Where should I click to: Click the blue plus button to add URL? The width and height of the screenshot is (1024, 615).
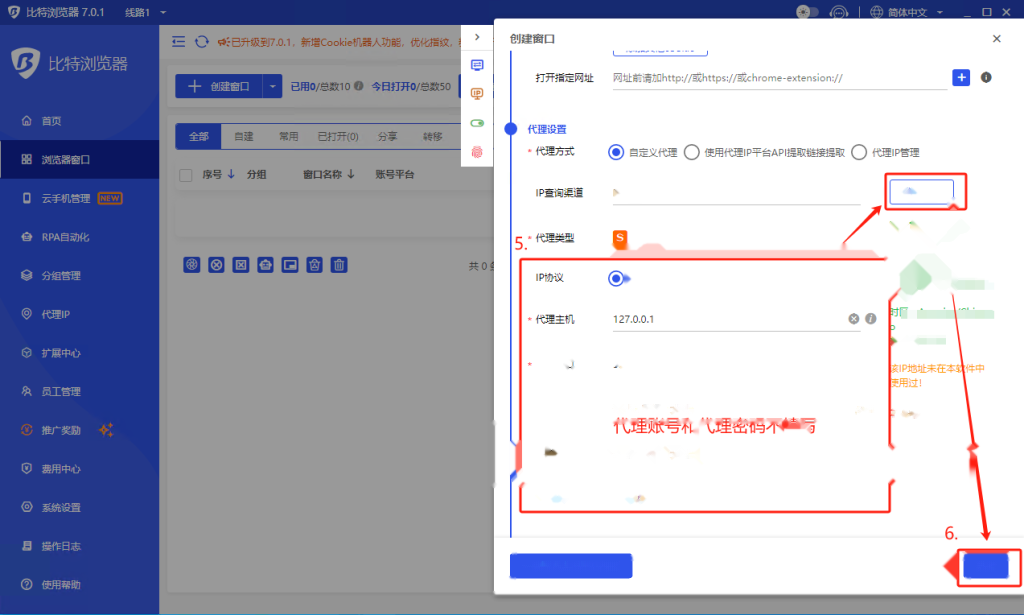(961, 78)
